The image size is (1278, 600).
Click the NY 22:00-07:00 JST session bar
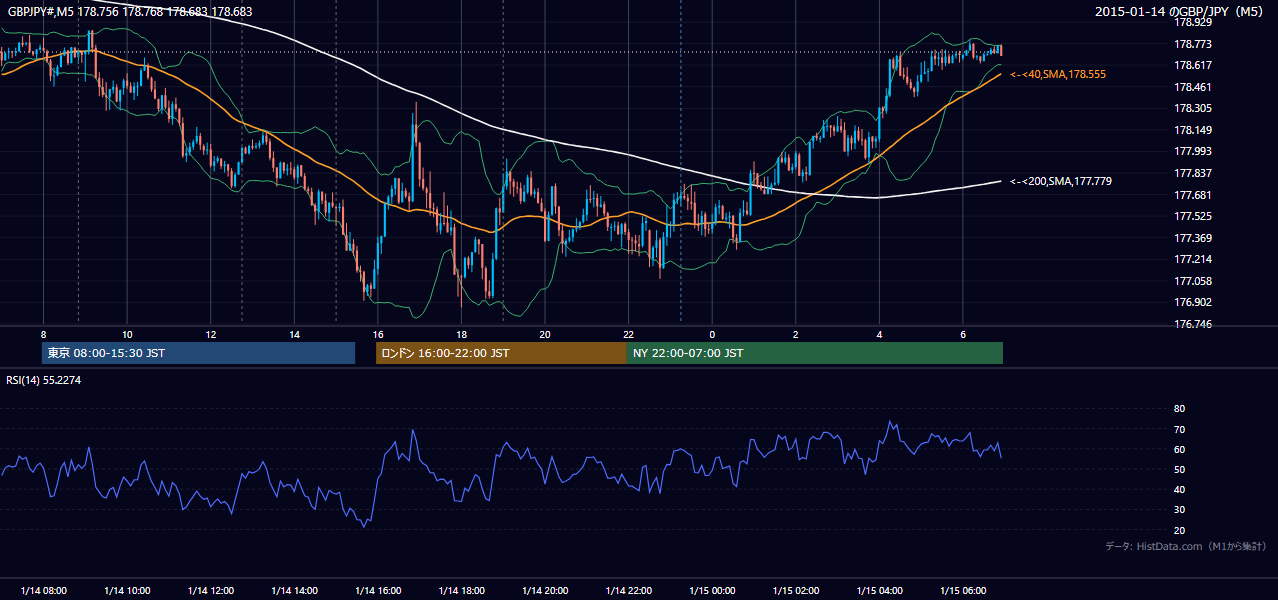tap(815, 353)
